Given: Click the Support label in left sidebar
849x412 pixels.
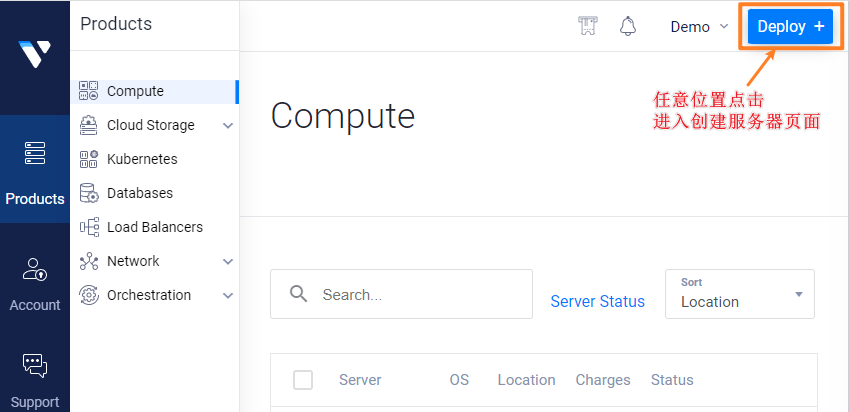Looking at the screenshot, I should (x=35, y=402).
